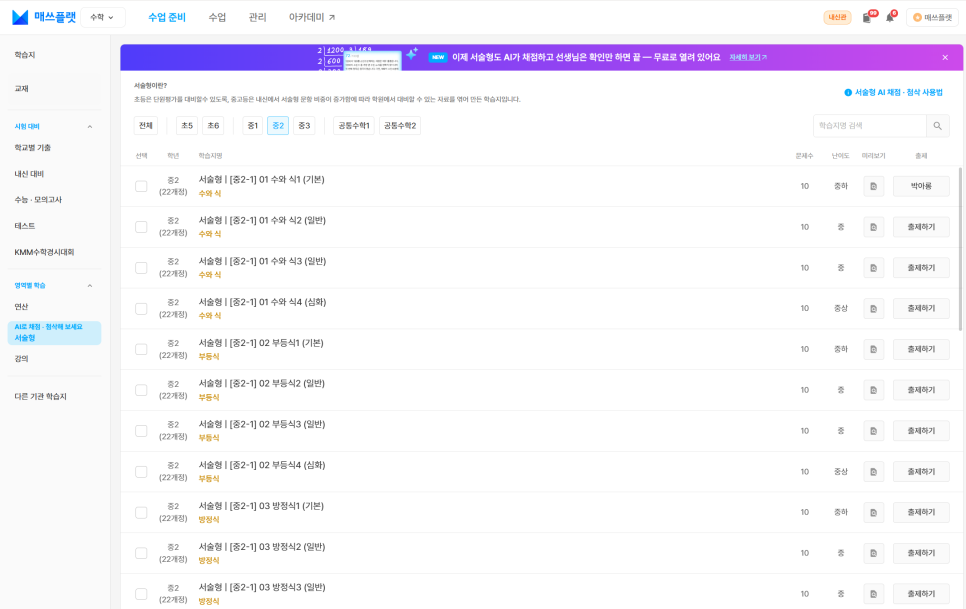Preview worksheet 03 방정식2 (일반)
This screenshot has height=609, width=966.
click(x=874, y=553)
